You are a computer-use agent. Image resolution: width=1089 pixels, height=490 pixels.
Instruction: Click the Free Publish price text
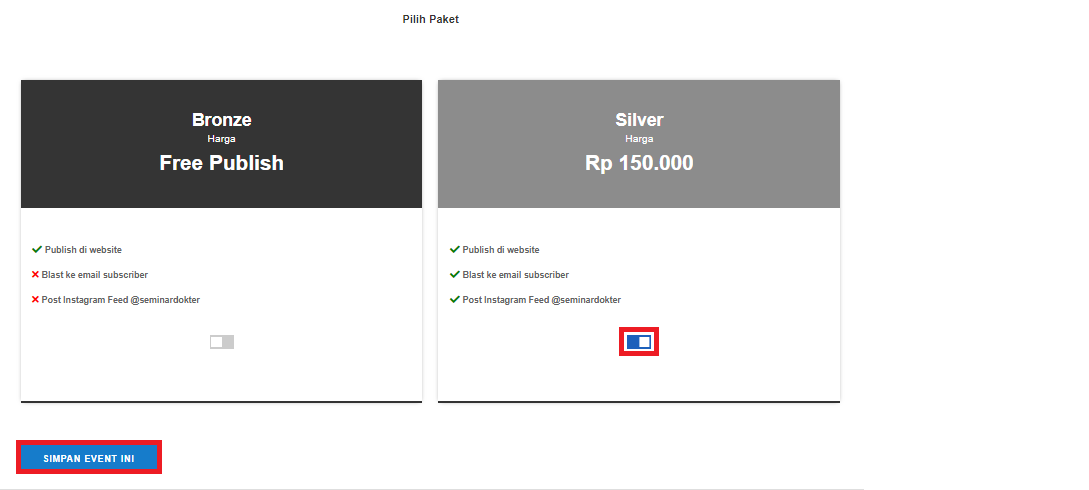[x=221, y=163]
